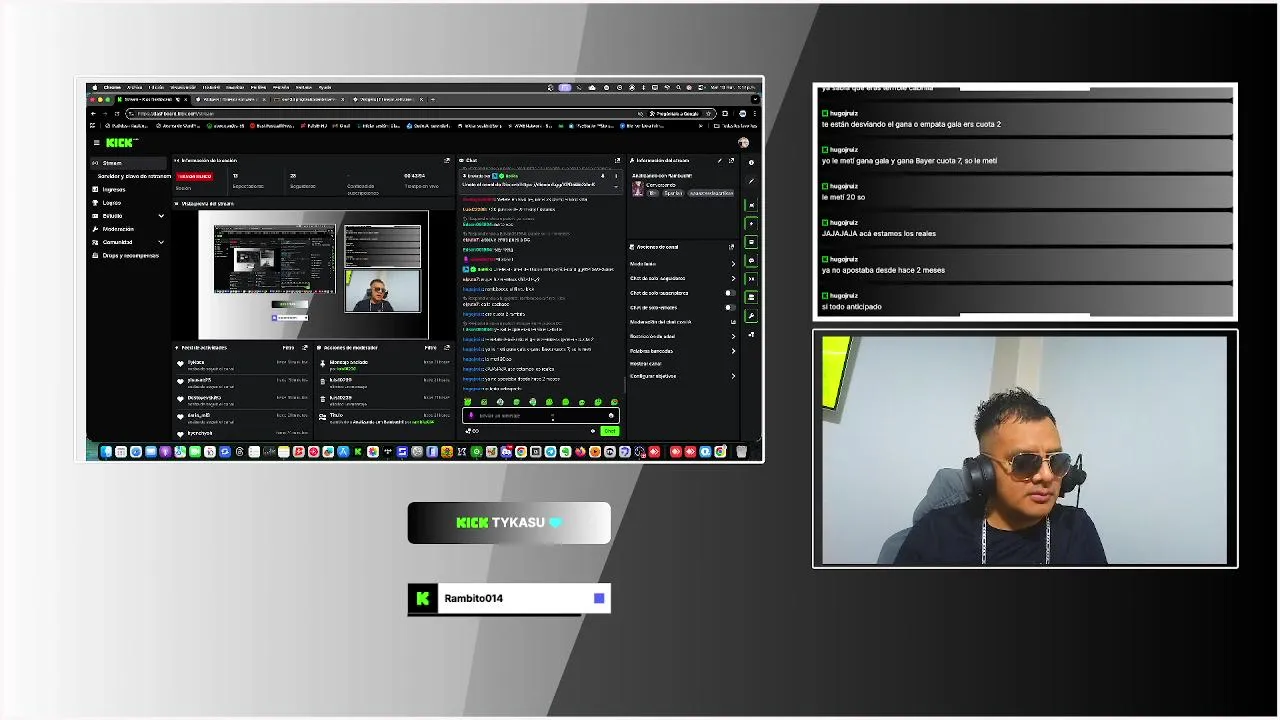Screen dimensions: 1280x720
Task: Click the info icon atop the right rail
Action: coord(751,163)
